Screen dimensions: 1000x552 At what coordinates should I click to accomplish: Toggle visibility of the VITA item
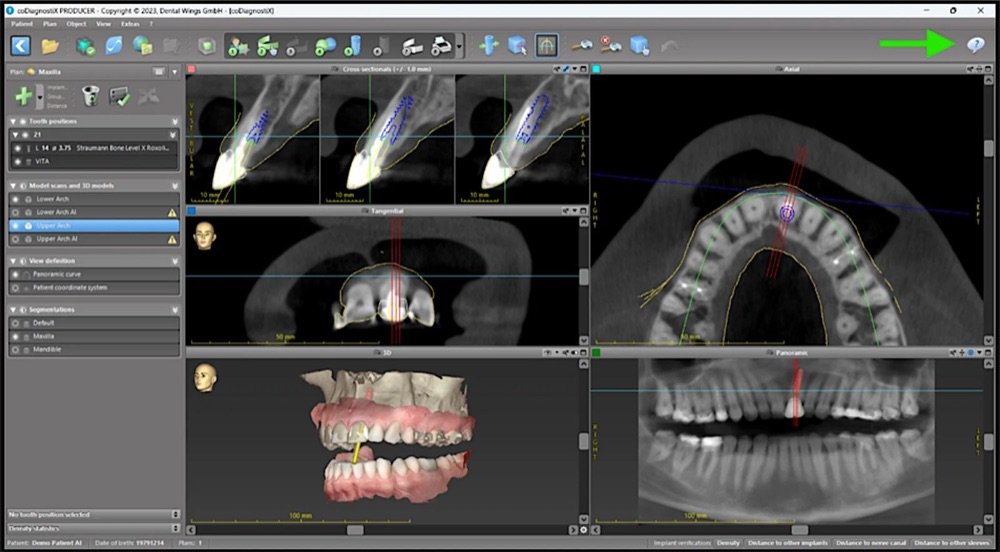(x=17, y=161)
